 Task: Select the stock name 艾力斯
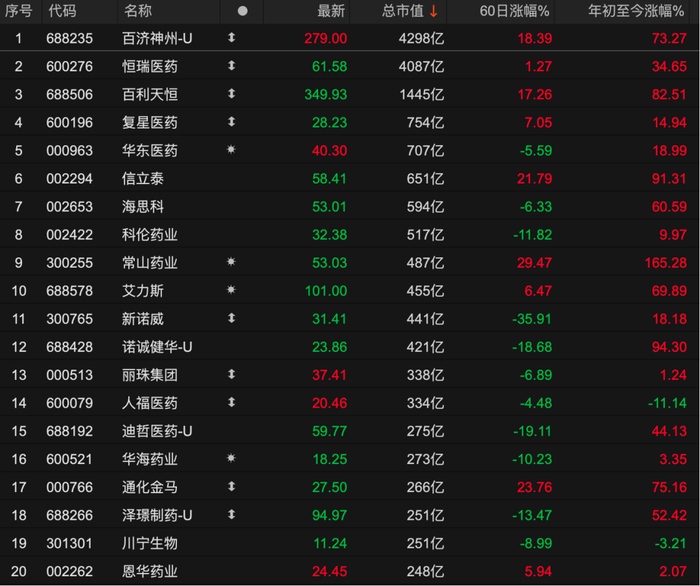click(143, 291)
